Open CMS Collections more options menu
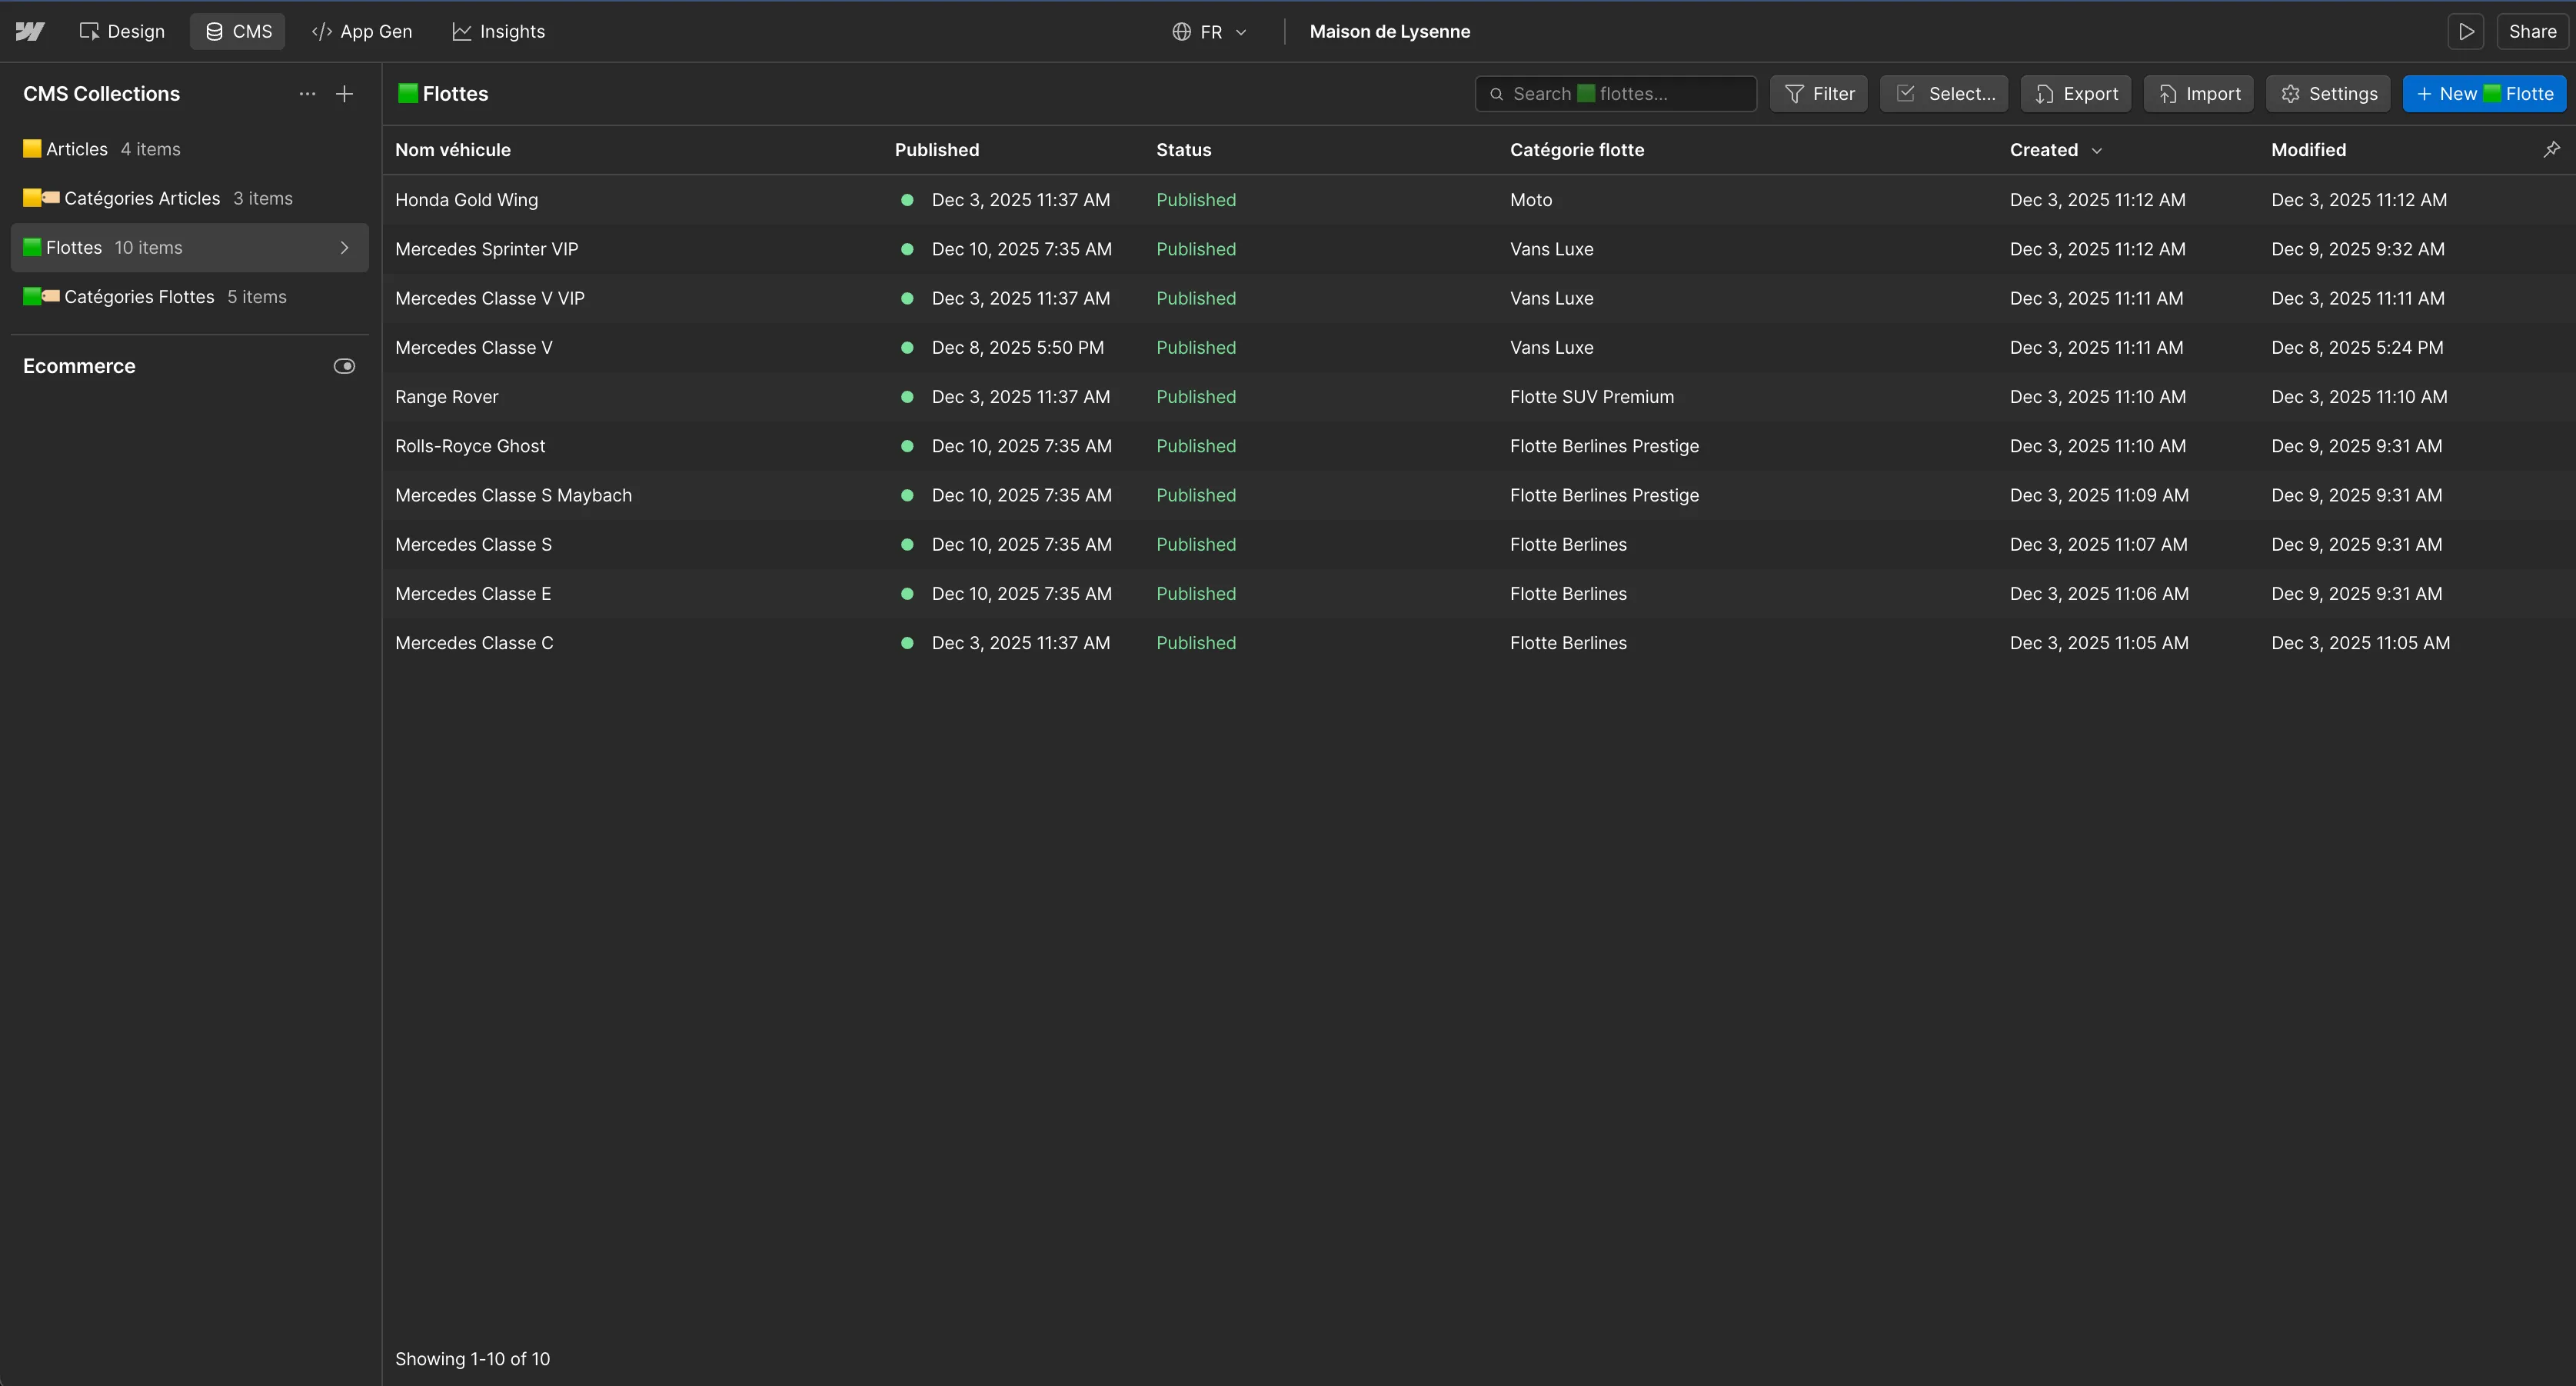 (307, 94)
